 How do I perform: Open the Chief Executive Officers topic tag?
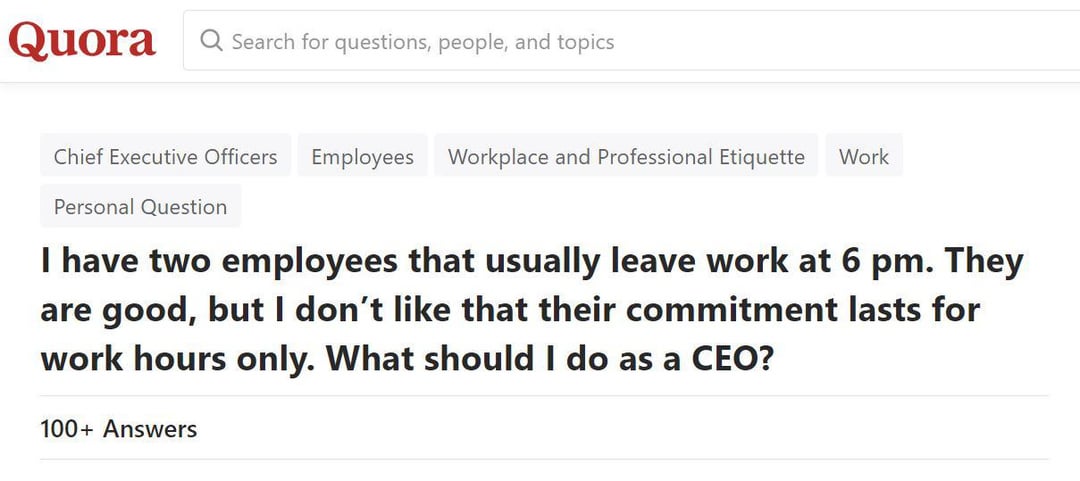pyautogui.click(x=166, y=157)
